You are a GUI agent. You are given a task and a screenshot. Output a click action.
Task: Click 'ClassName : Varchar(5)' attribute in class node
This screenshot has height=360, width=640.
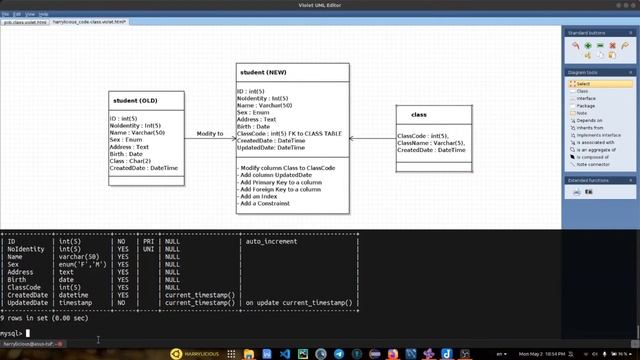[x=431, y=143]
